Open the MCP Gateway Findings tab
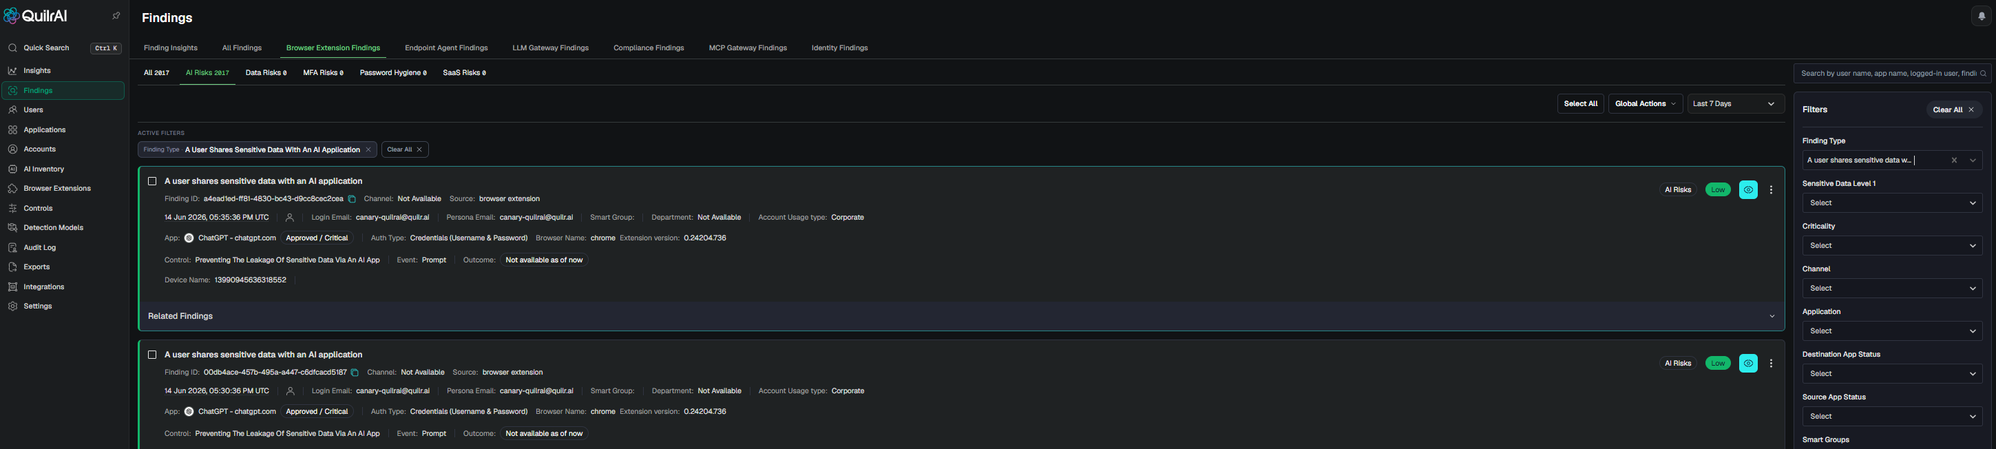The image size is (1996, 449). [748, 48]
